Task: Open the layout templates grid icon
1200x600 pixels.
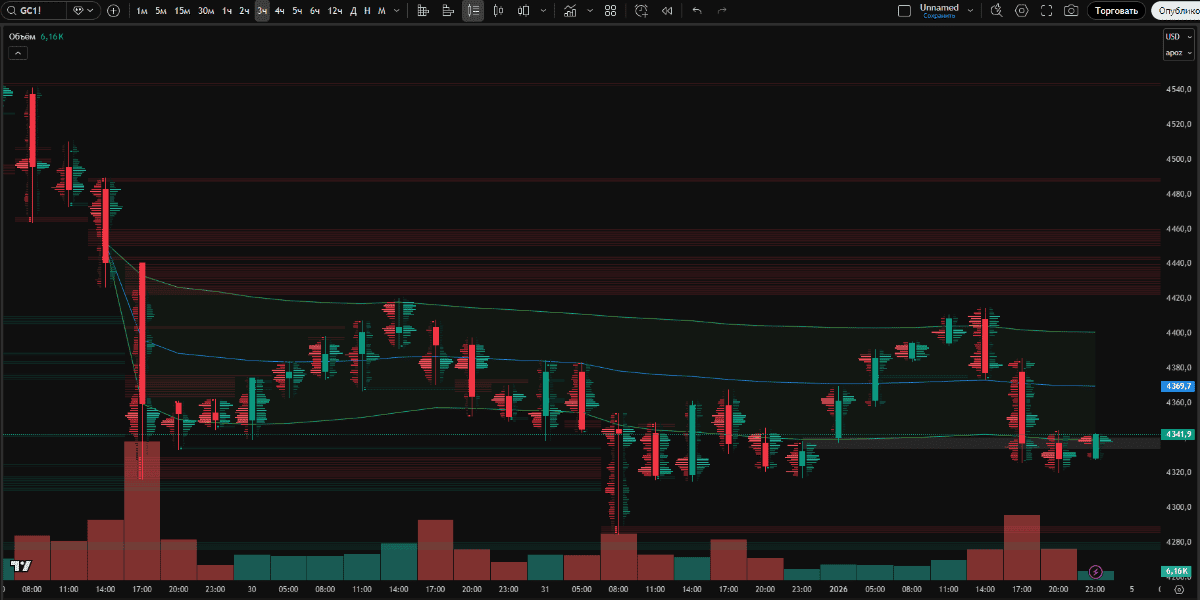Action: point(610,11)
